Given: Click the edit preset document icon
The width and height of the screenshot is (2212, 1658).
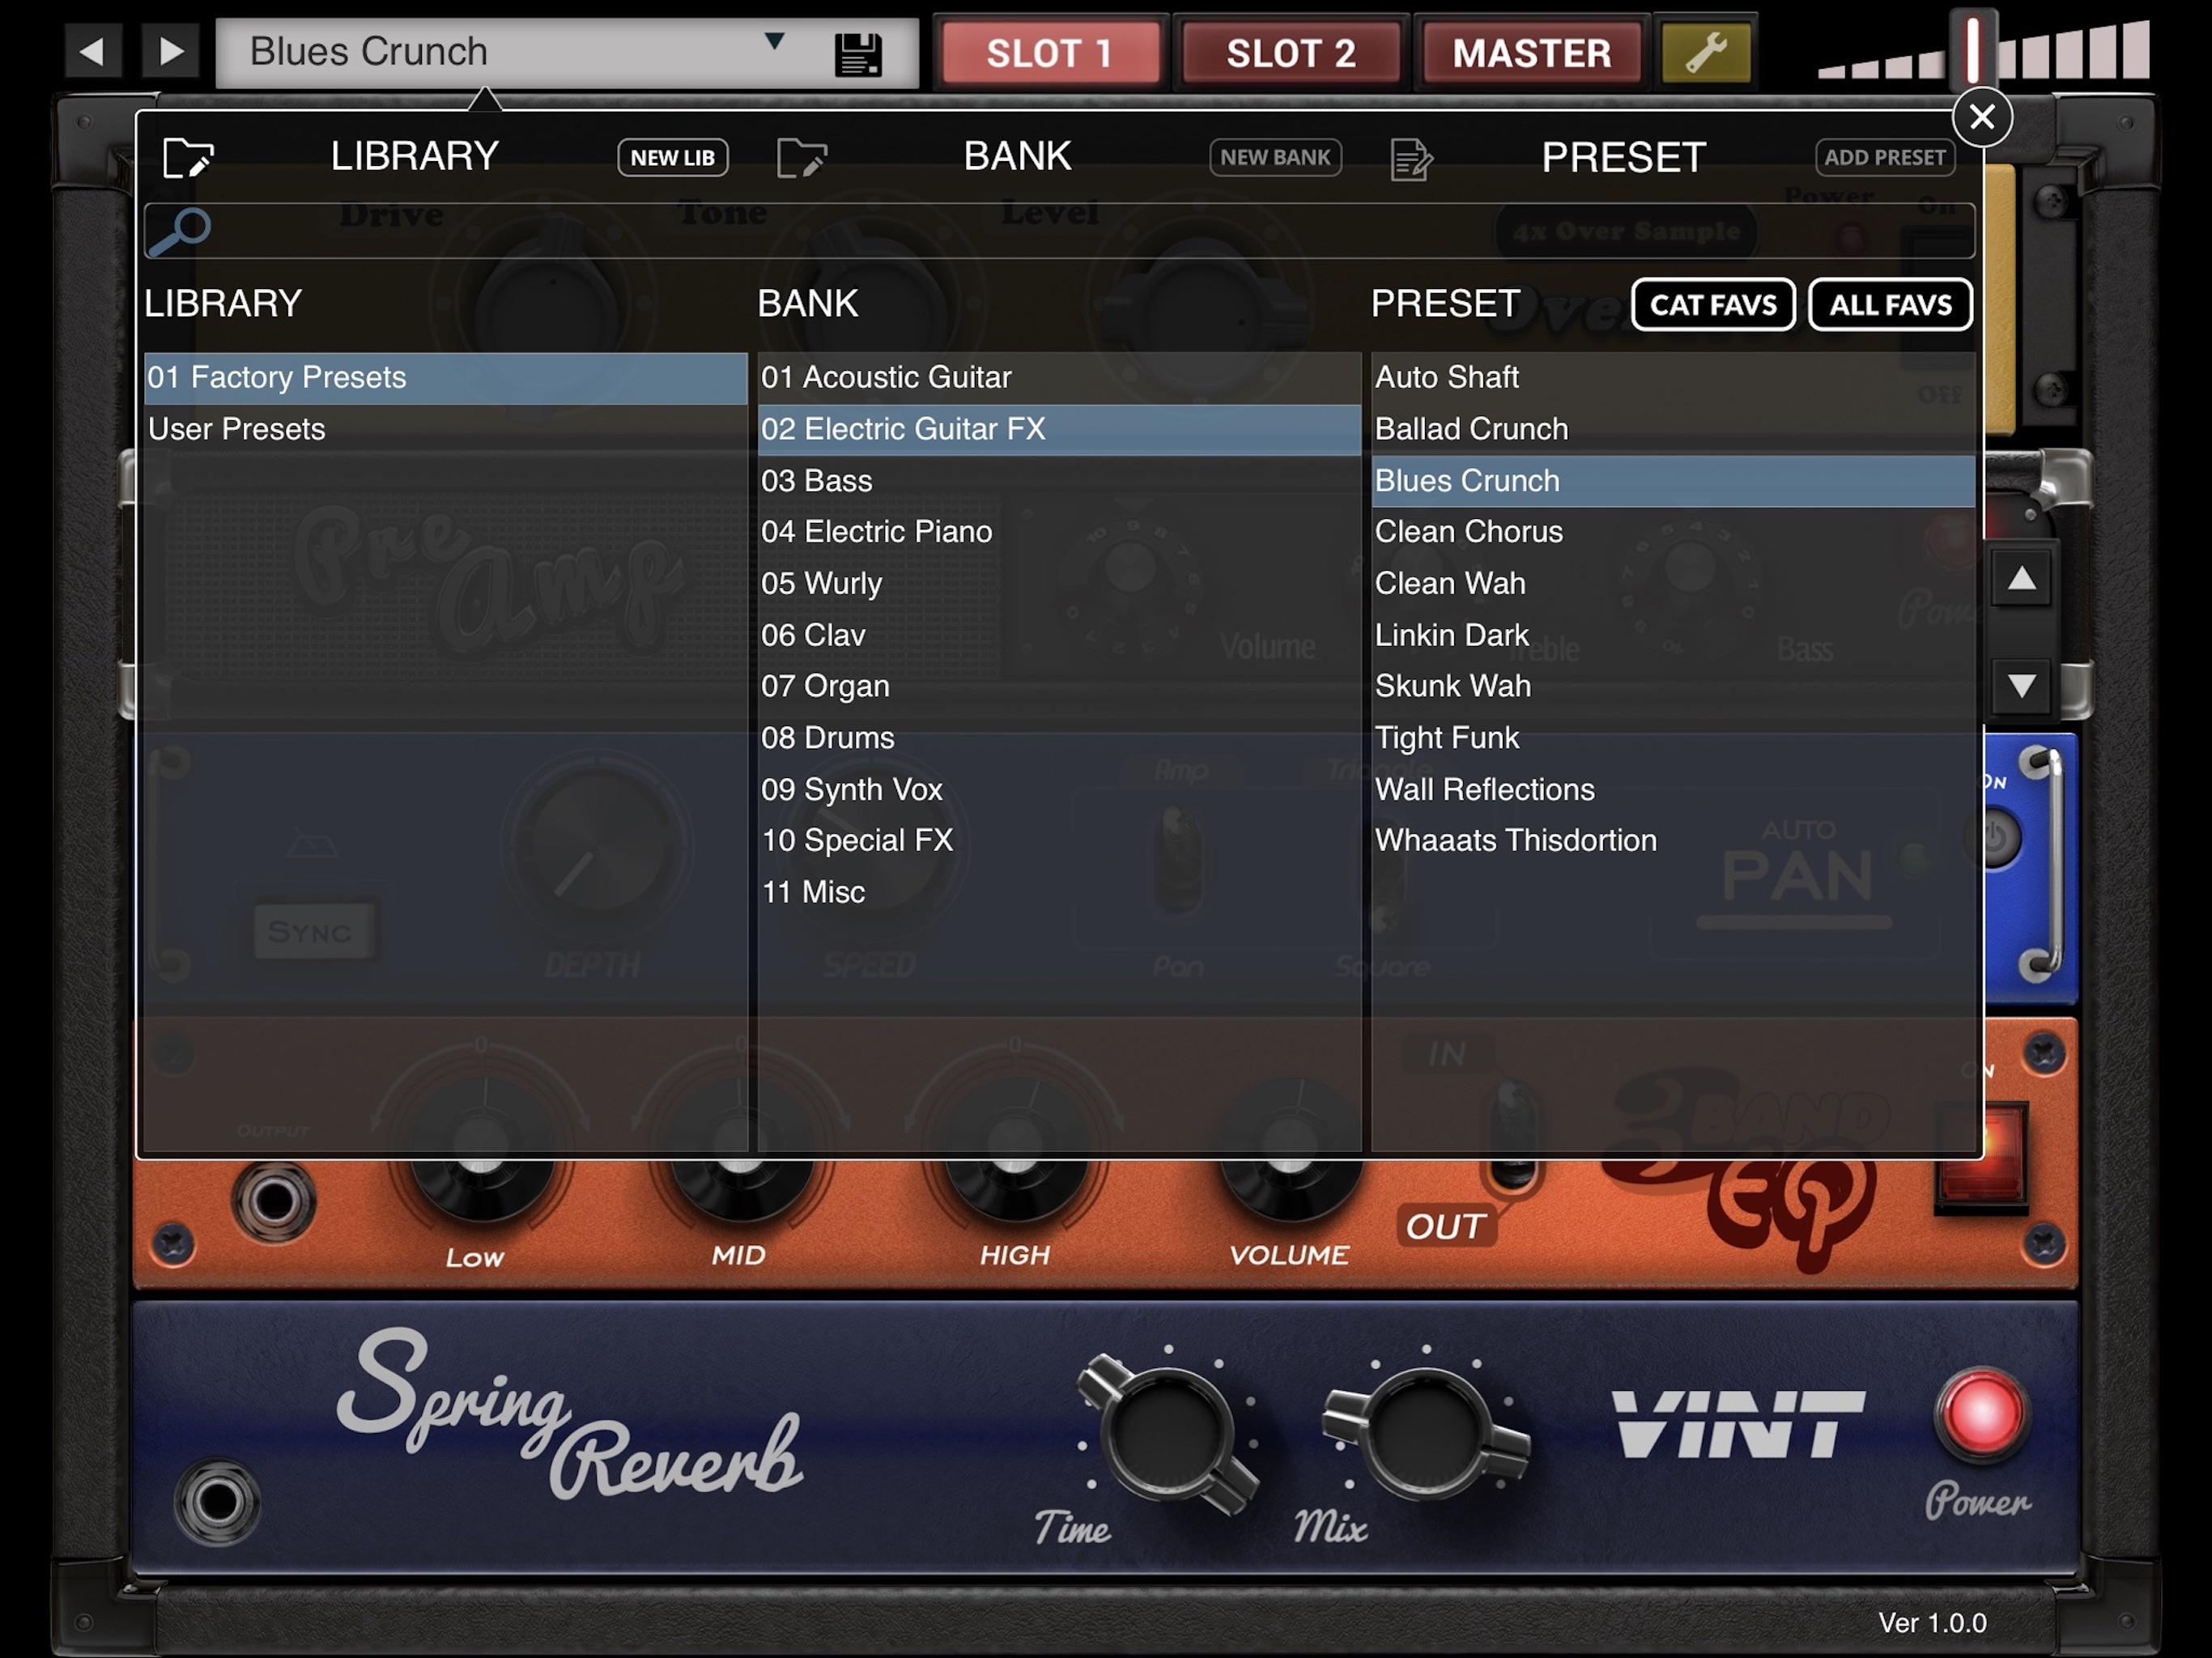Looking at the screenshot, I should tap(1411, 159).
